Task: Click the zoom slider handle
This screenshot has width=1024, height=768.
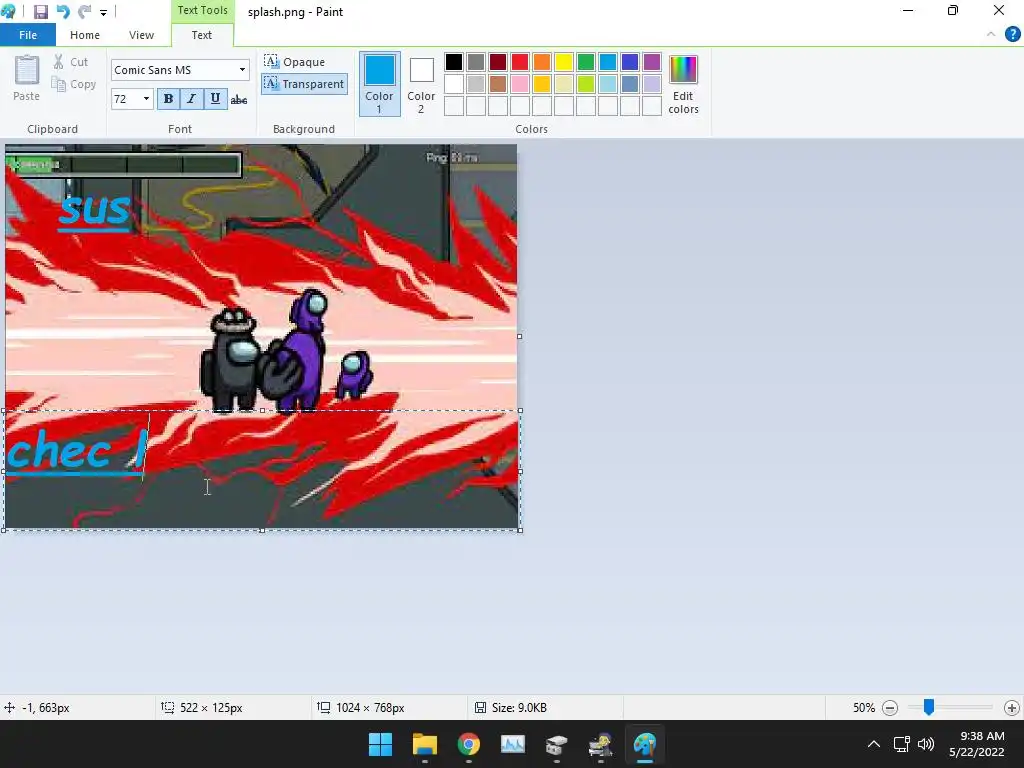Action: click(929, 707)
